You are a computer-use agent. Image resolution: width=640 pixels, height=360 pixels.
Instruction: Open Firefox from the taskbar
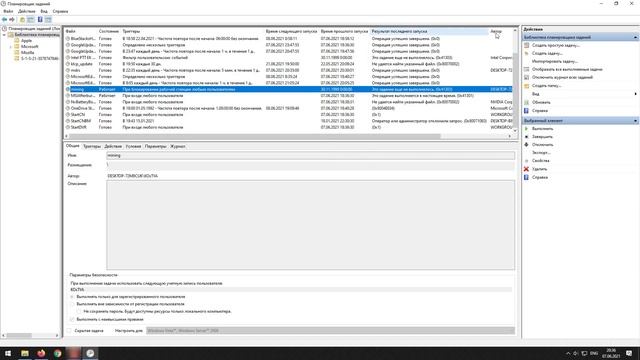[41, 353]
